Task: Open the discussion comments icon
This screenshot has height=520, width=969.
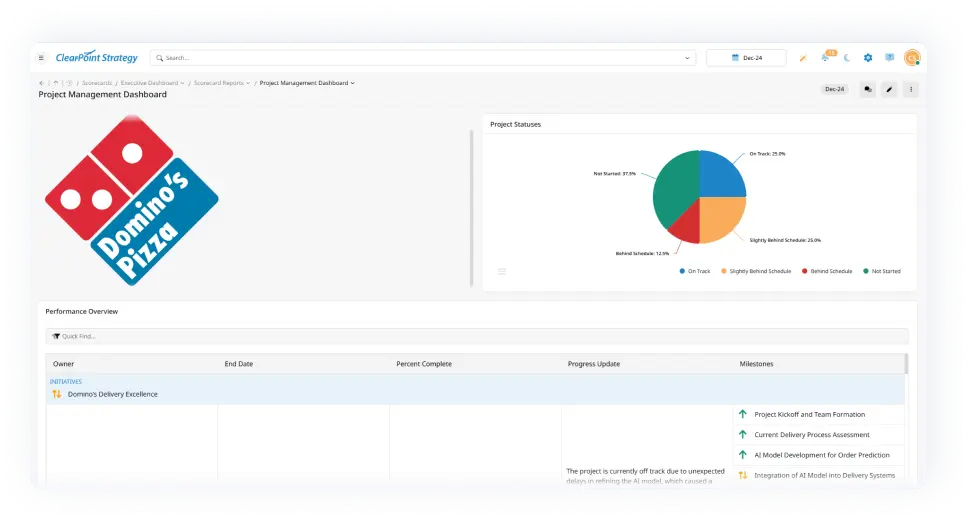Action: (868, 90)
